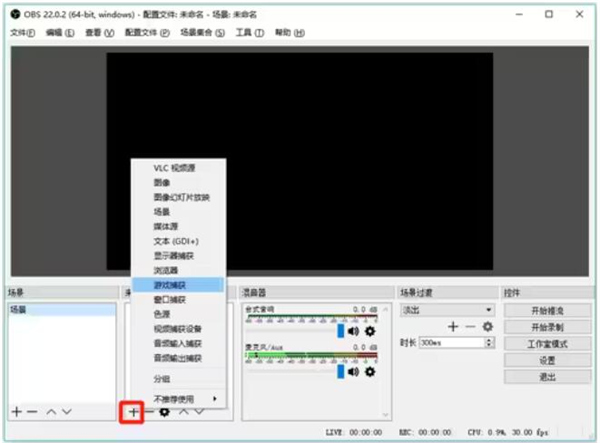Click the 开始录制 button
This screenshot has width=600, height=443.
tap(547, 327)
